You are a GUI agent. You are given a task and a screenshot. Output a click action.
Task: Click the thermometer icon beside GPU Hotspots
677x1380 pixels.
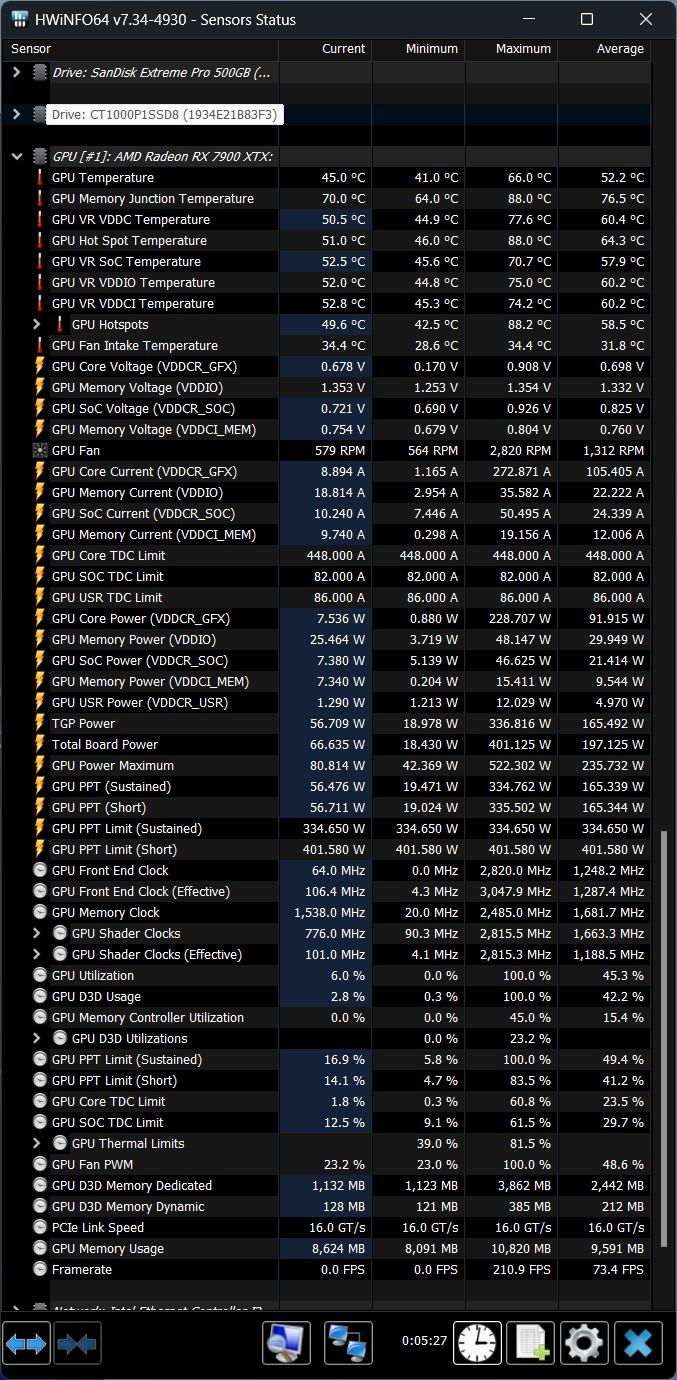point(60,324)
